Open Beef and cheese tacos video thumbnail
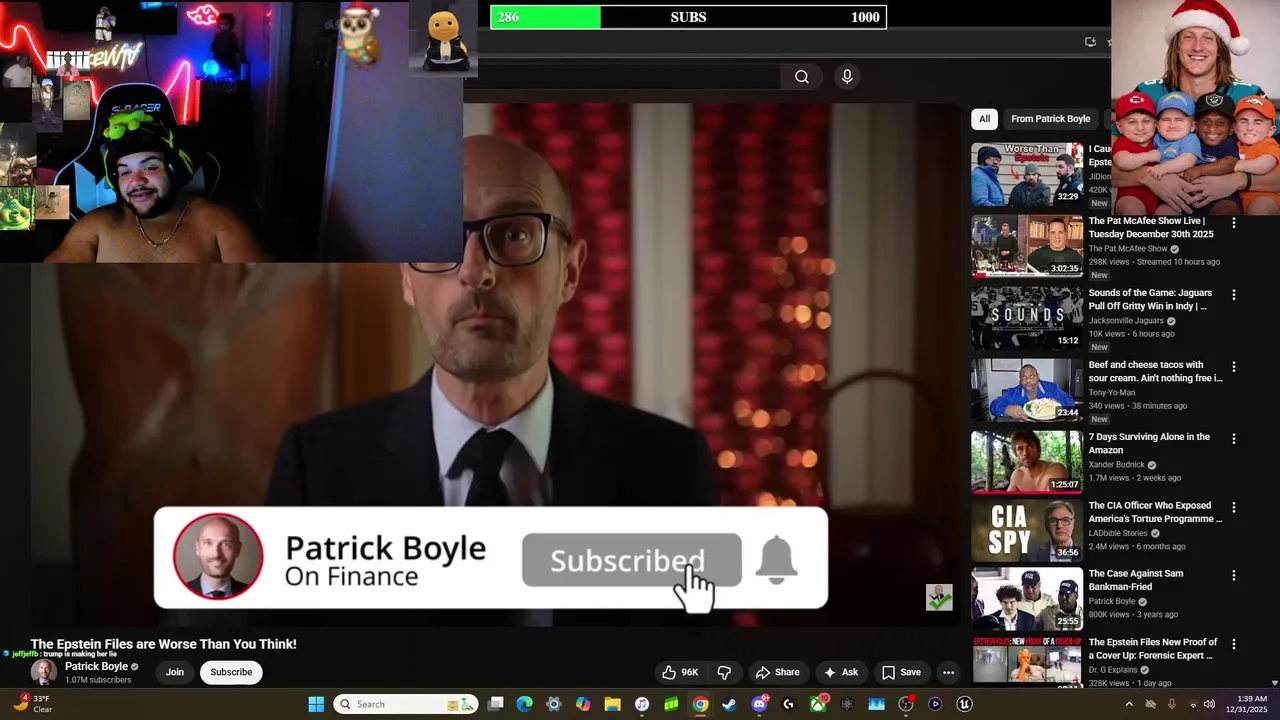The image size is (1280, 720). pyautogui.click(x=1027, y=390)
